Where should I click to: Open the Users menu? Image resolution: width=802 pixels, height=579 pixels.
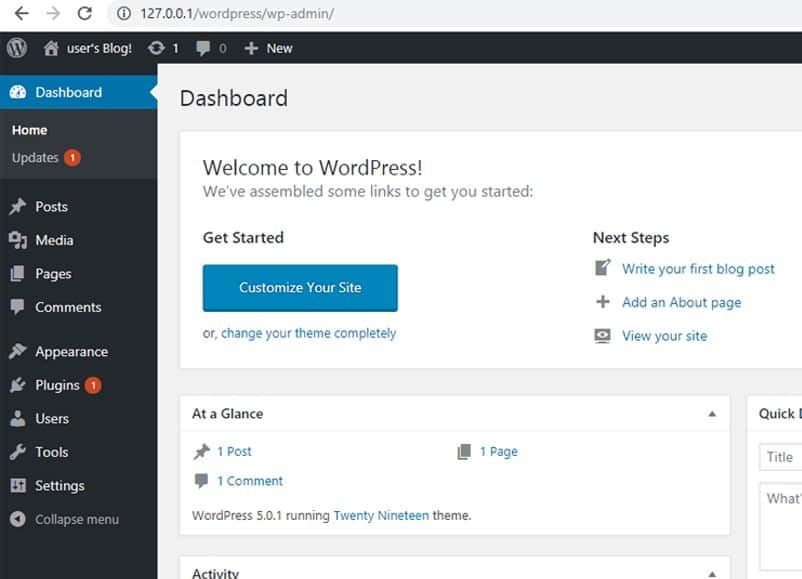tap(52, 418)
